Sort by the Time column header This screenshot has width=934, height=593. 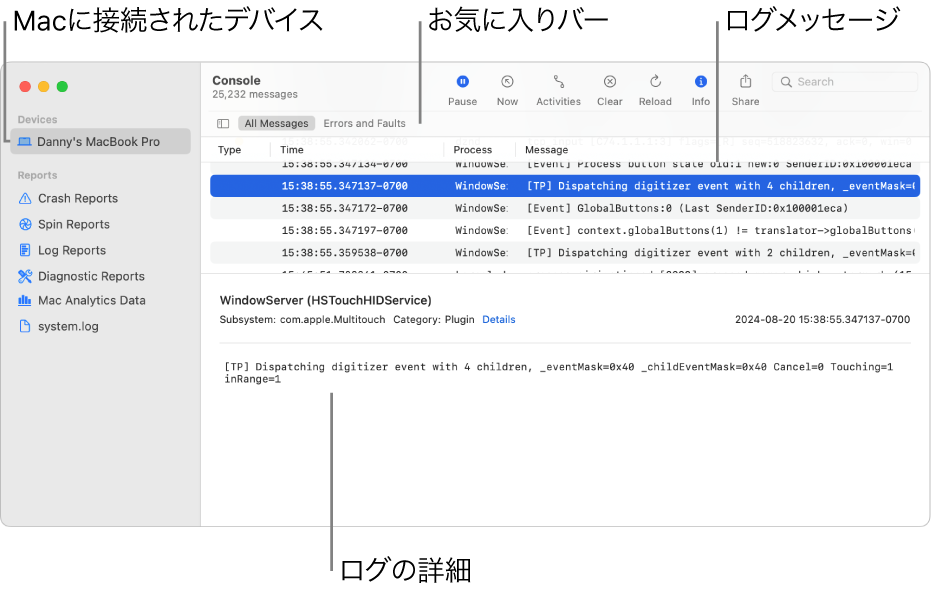(292, 150)
